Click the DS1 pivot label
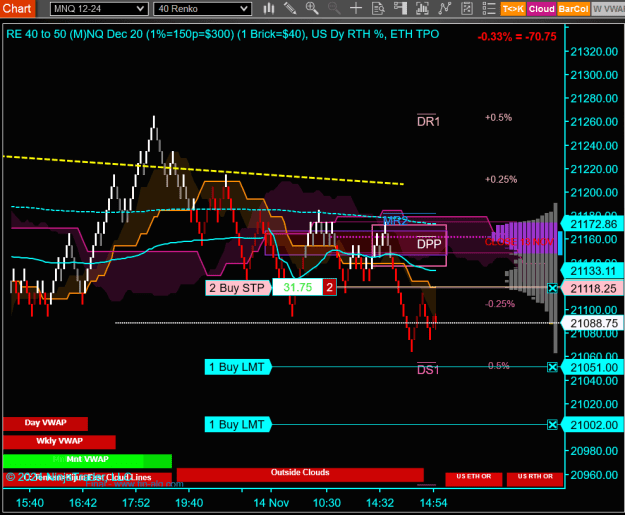 pos(428,370)
